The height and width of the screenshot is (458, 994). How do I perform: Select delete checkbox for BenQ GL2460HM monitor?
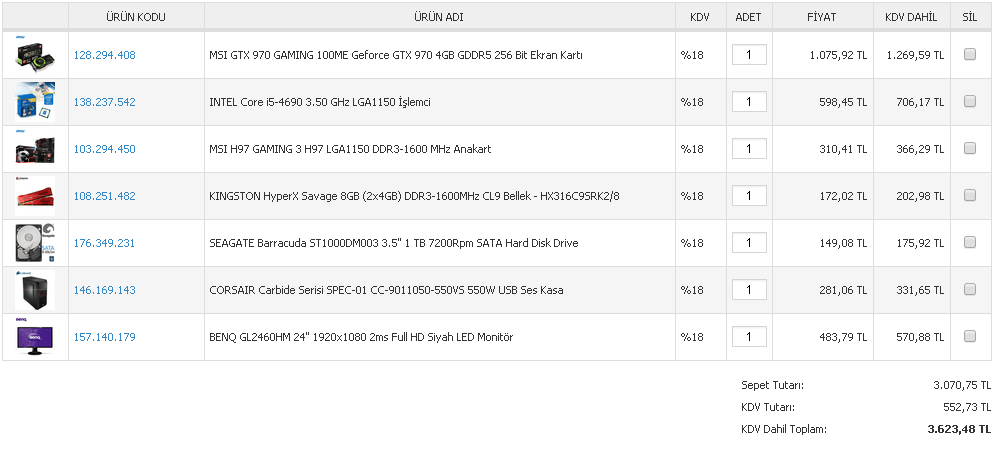969,337
